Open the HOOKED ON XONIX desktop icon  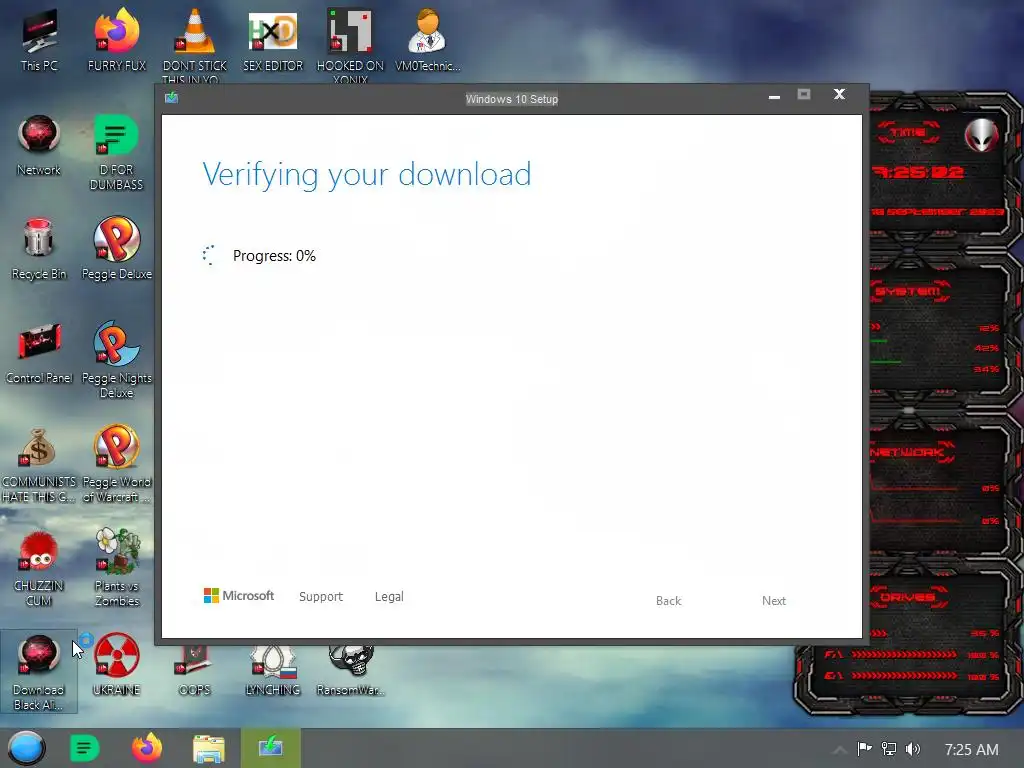350,44
